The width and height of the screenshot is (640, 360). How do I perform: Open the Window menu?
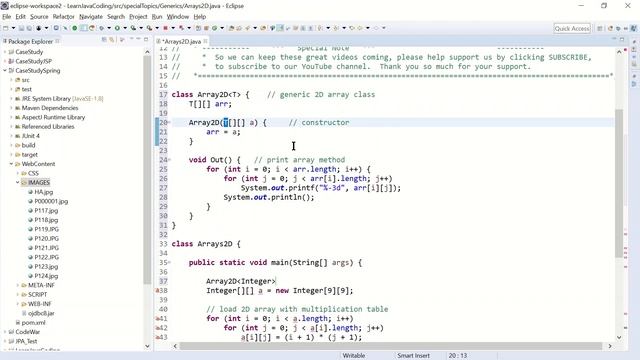(178, 17)
